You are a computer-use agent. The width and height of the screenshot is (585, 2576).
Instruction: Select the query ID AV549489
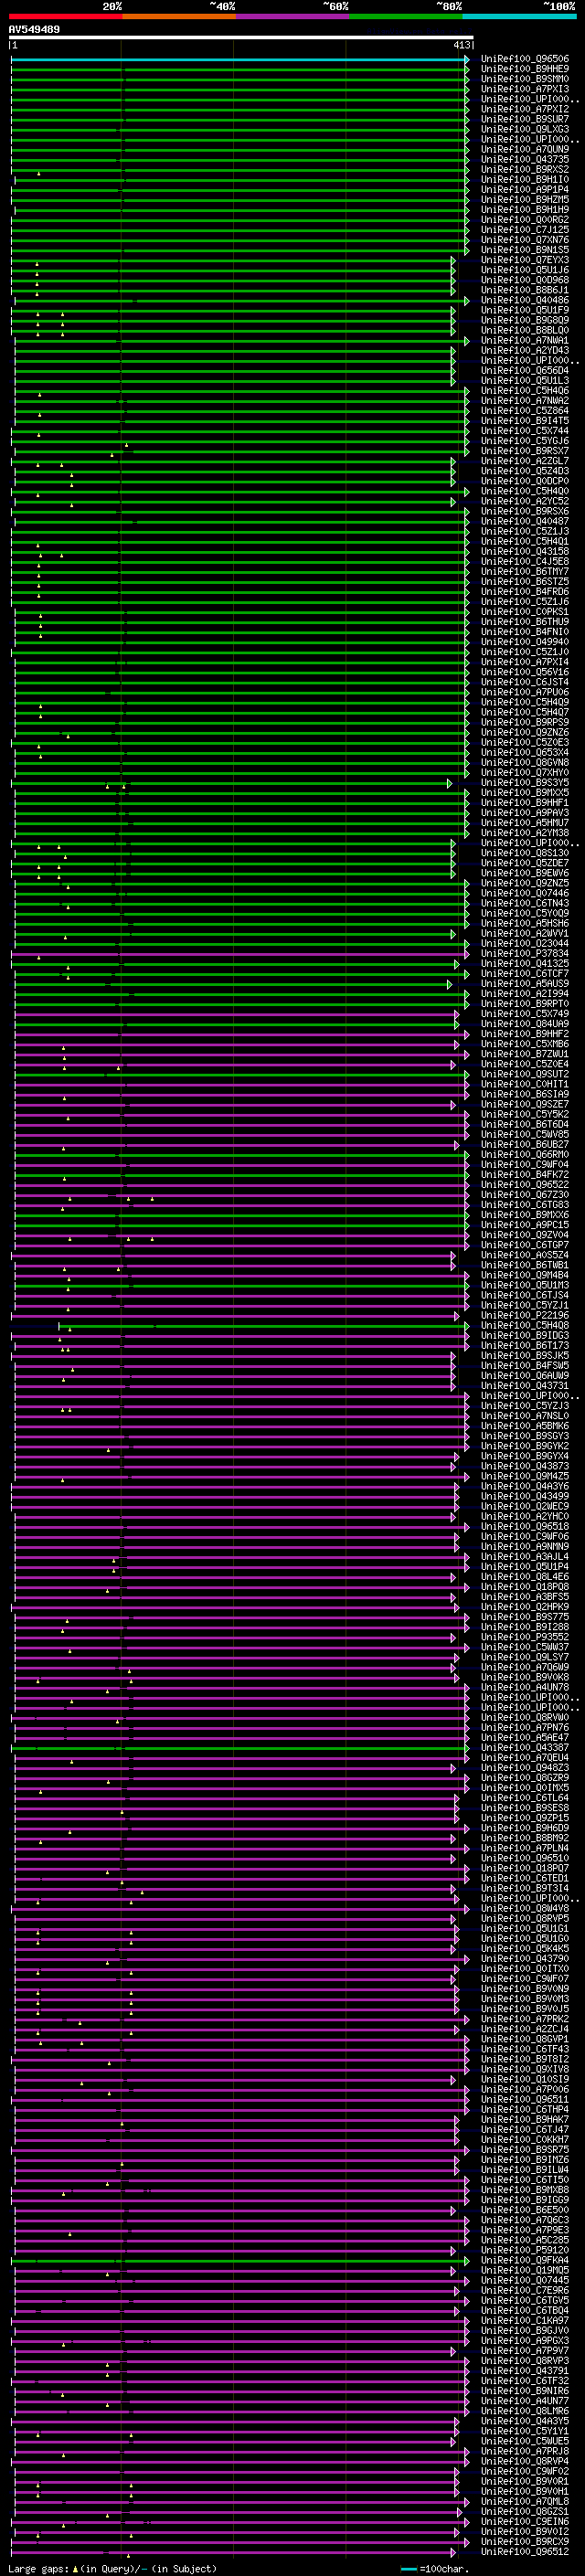click(34, 30)
